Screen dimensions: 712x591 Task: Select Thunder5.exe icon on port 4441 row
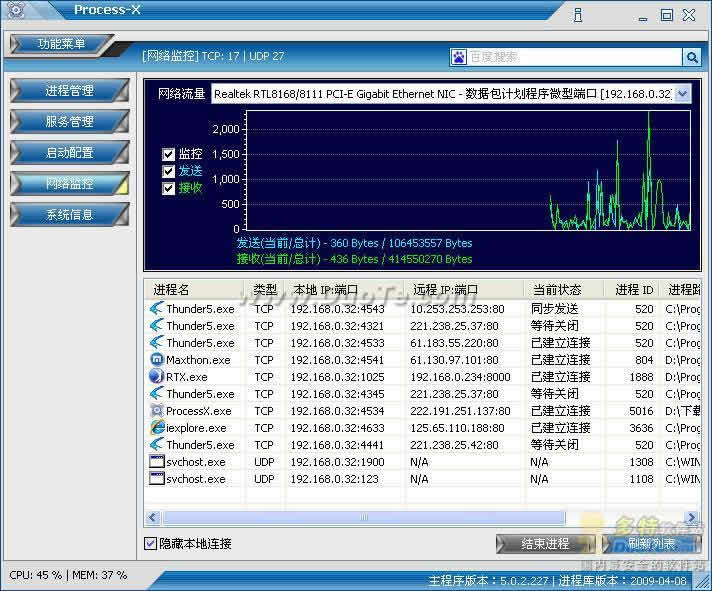coord(157,445)
